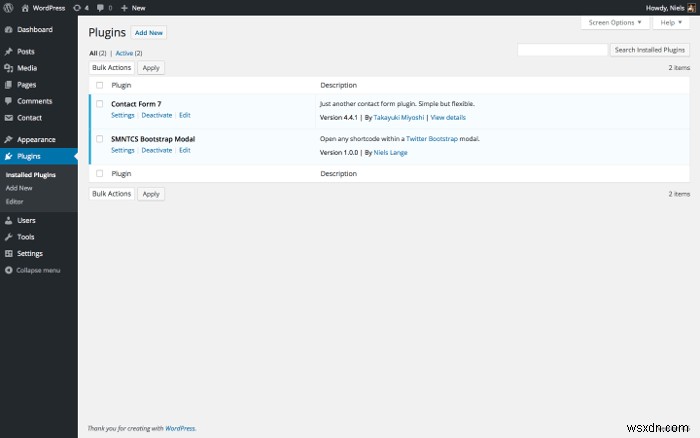This screenshot has width=700, height=438.
Task: Toggle select-all checkbox in table header
Action: coord(100,85)
